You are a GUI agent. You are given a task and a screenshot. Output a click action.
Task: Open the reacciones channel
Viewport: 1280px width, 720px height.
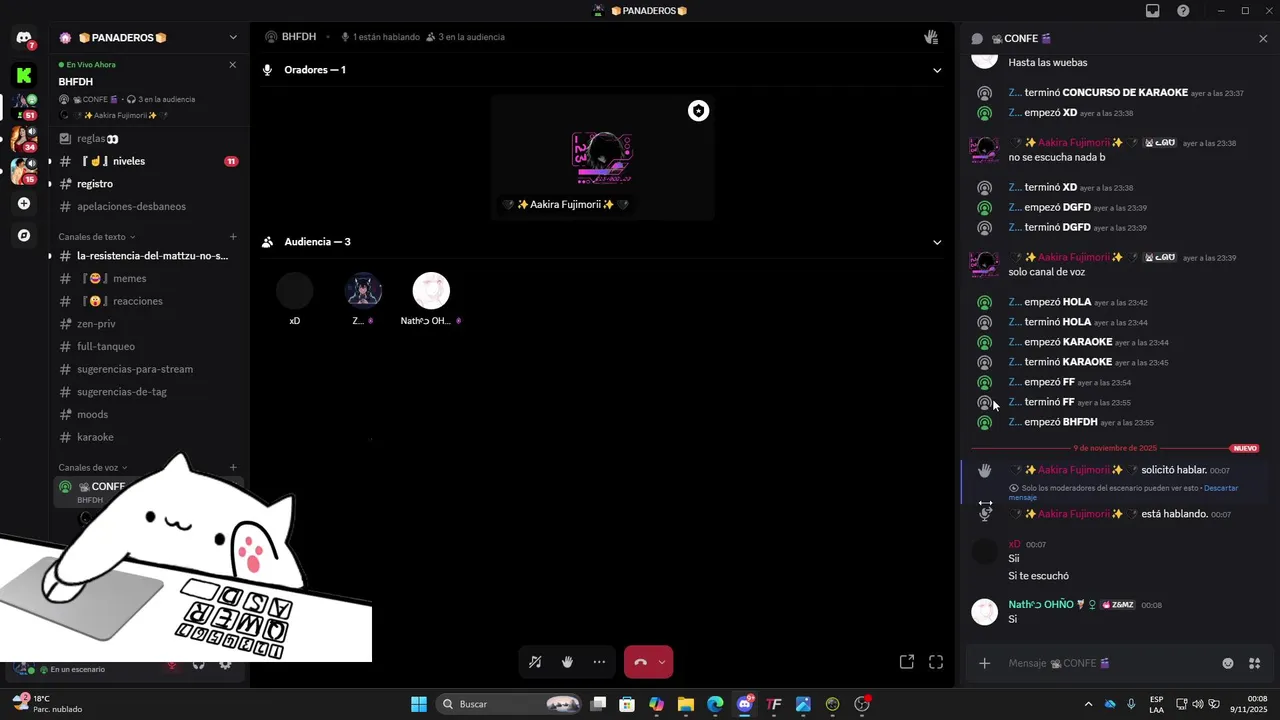148,301
